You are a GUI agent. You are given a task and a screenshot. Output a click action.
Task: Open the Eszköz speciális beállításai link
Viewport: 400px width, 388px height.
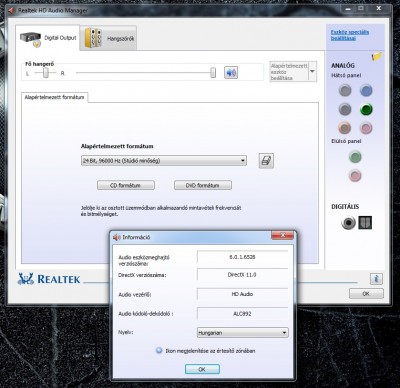pyautogui.click(x=350, y=35)
